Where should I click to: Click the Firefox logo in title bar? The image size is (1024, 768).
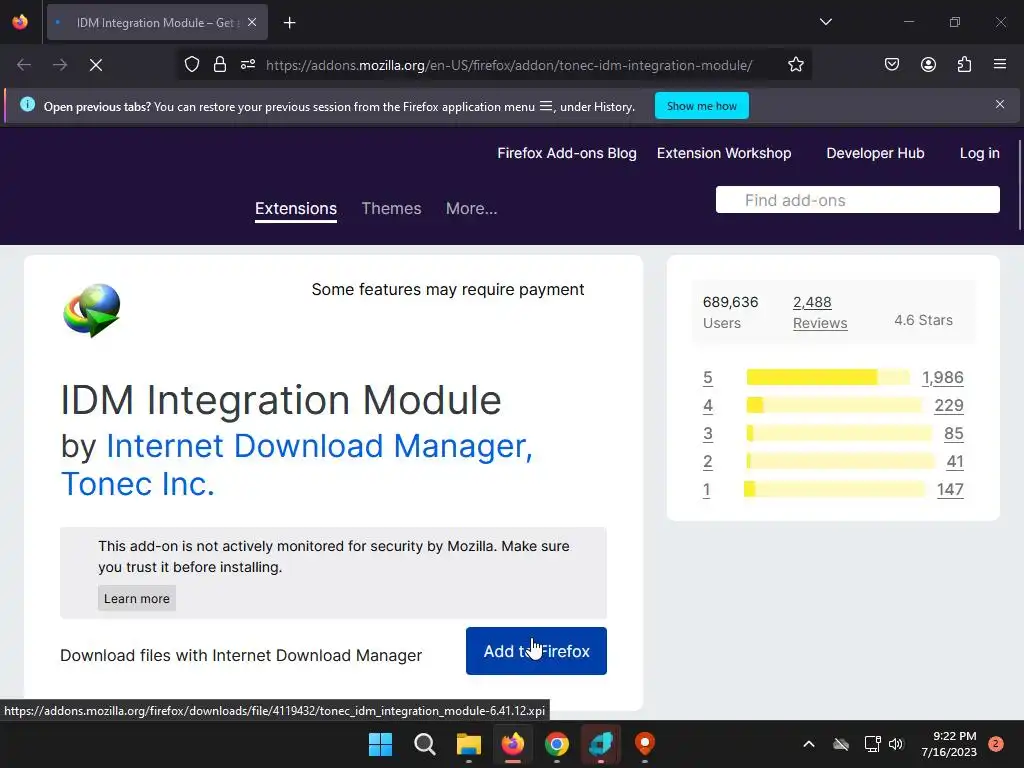[20, 22]
